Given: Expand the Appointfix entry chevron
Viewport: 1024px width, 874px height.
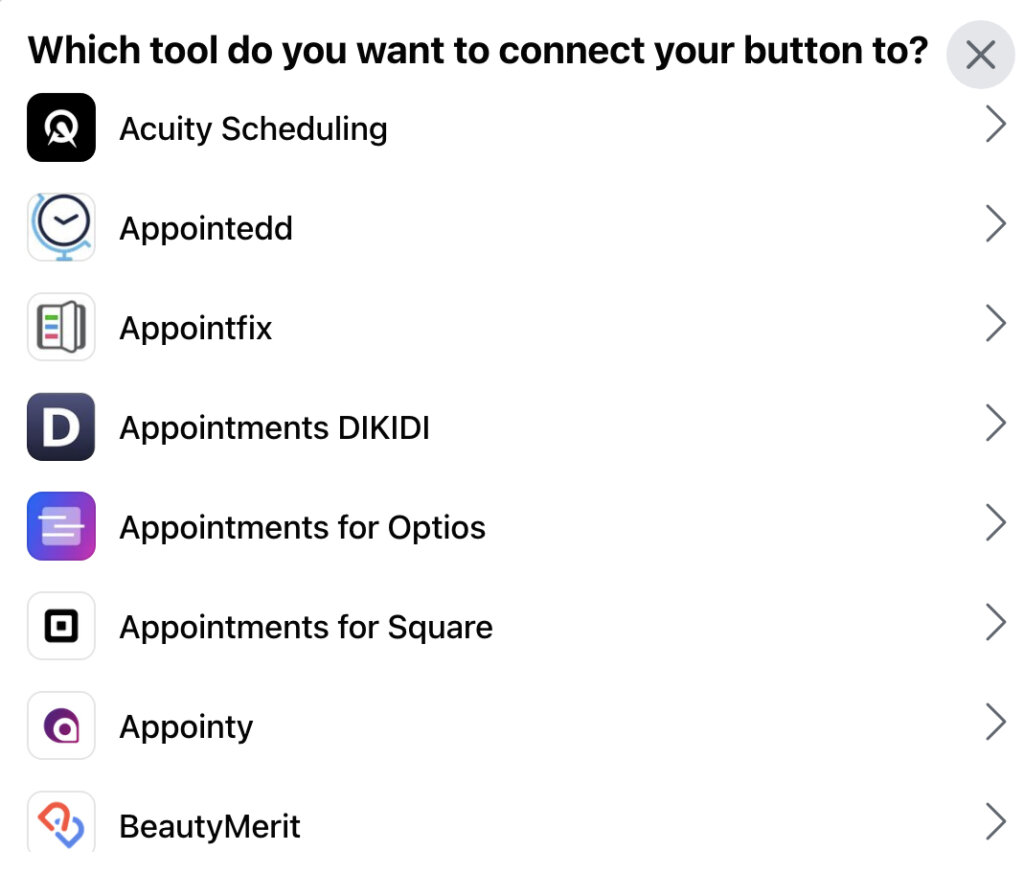Looking at the screenshot, I should point(996,323).
